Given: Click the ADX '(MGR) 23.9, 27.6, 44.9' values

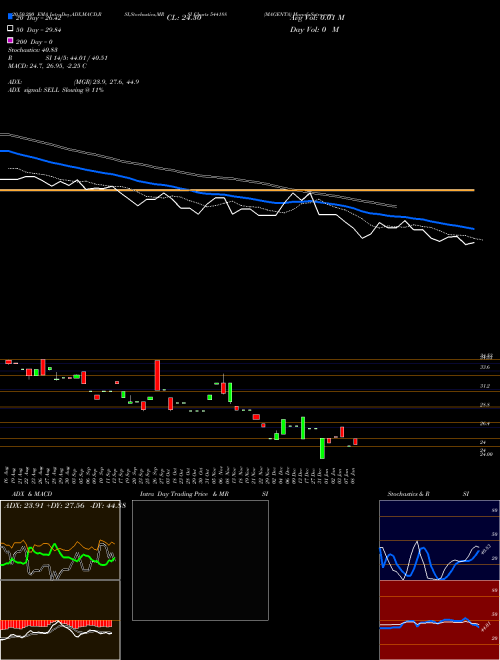Looking at the screenshot, I should click(x=106, y=82).
